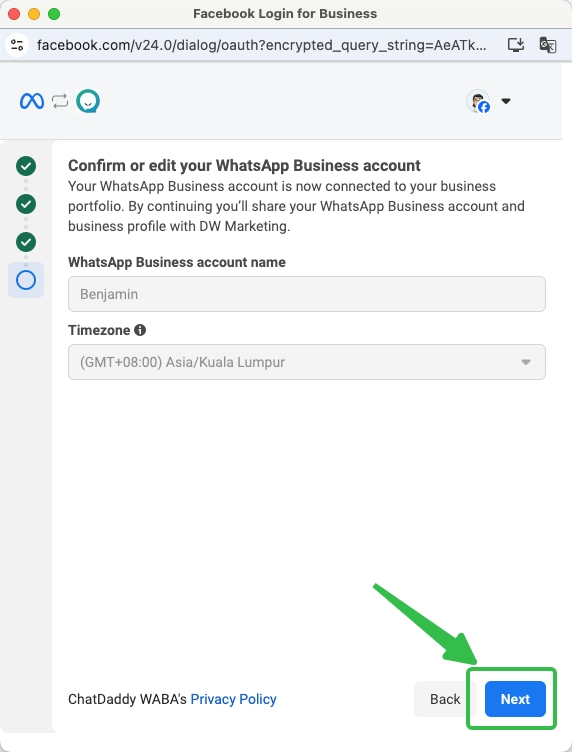Image resolution: width=572 pixels, height=752 pixels.
Task: Click the Back button
Action: coord(445,699)
